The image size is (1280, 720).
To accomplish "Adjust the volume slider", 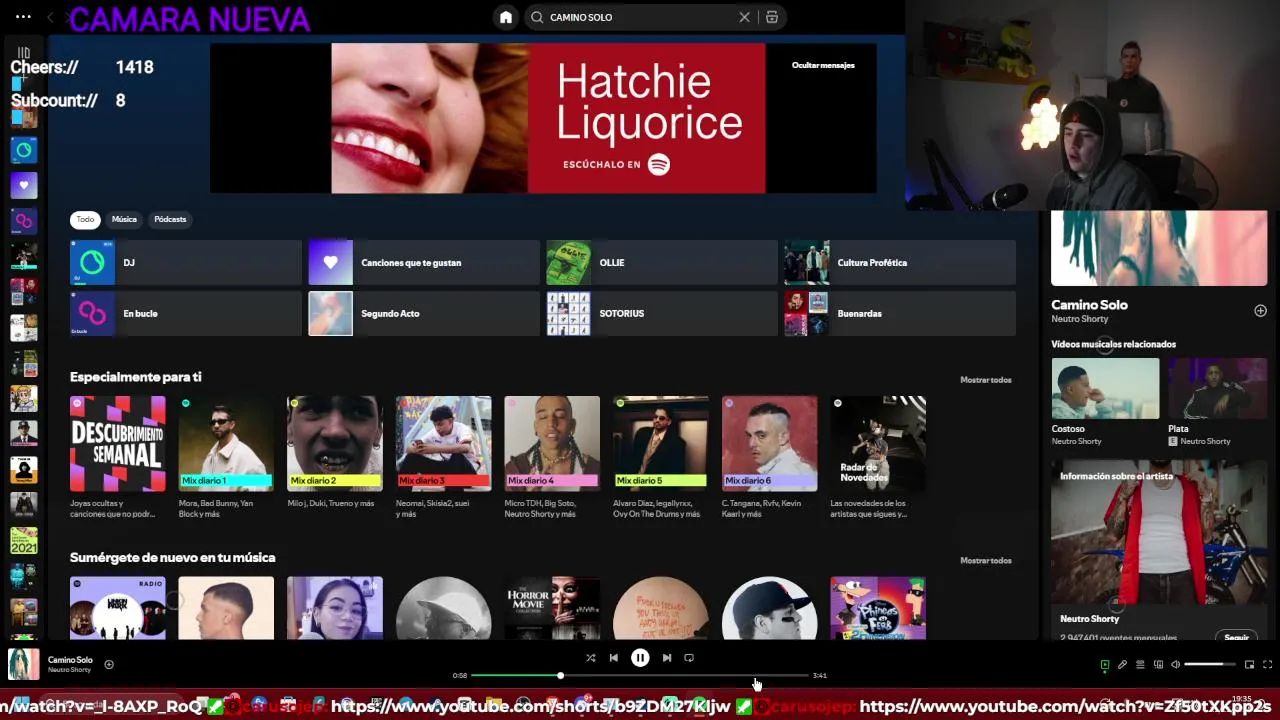I will point(1210,664).
